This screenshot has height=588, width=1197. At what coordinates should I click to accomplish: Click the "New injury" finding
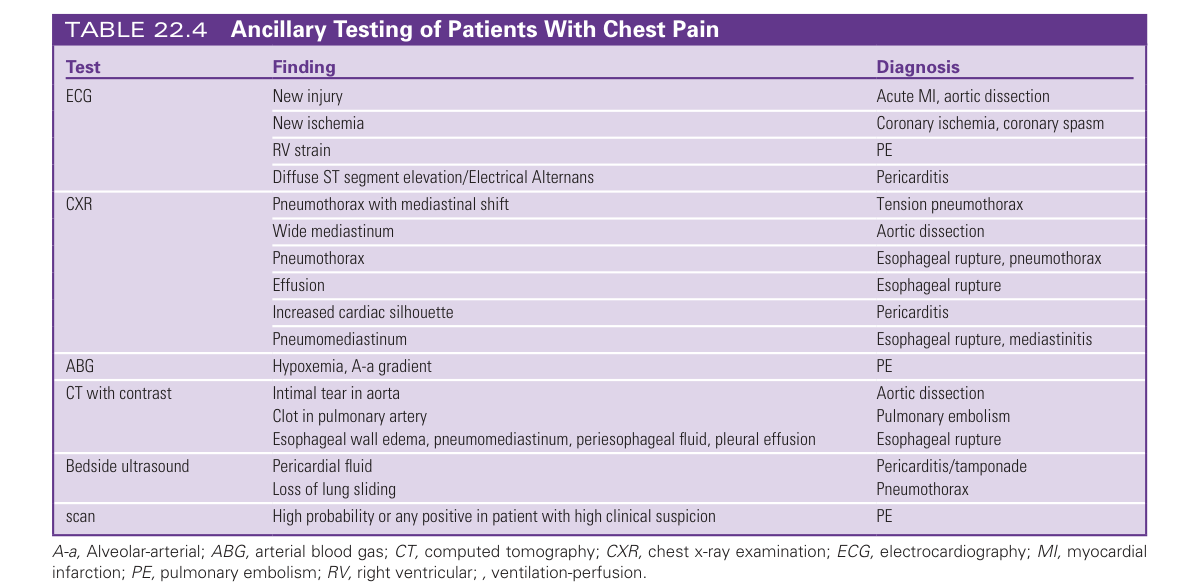coord(307,97)
